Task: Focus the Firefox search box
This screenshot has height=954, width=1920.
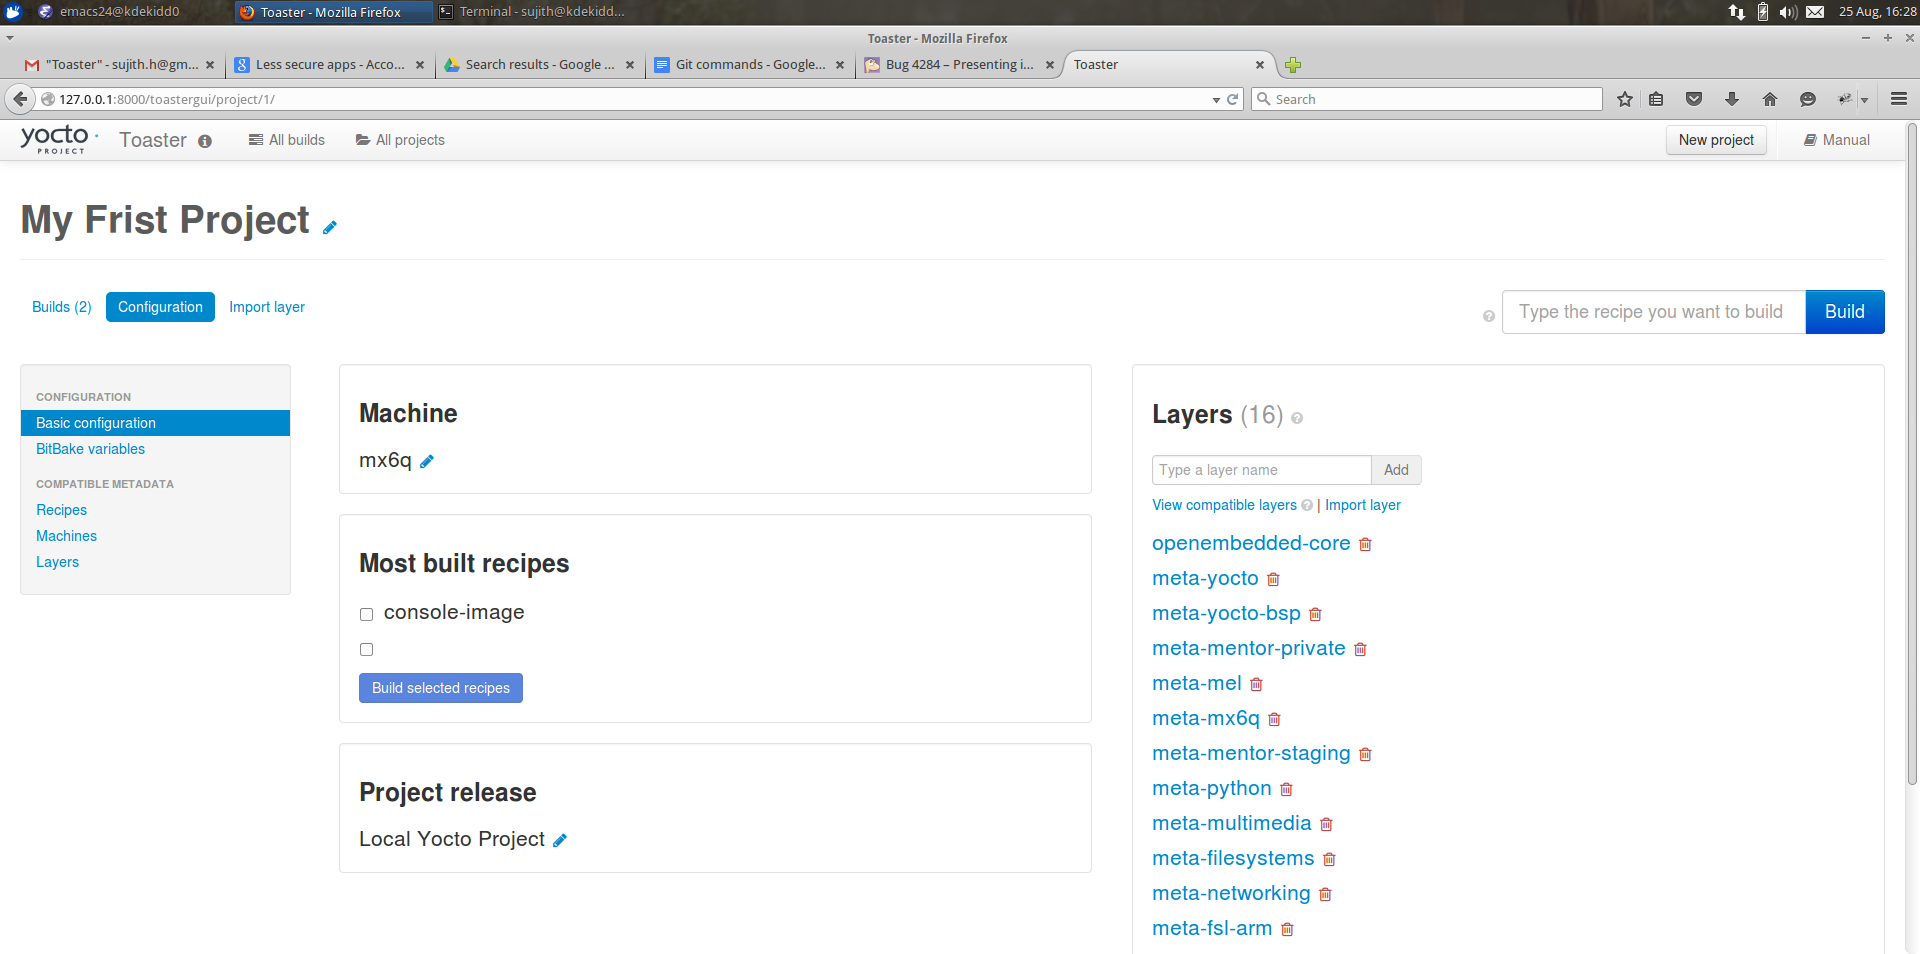Action: click(1427, 99)
